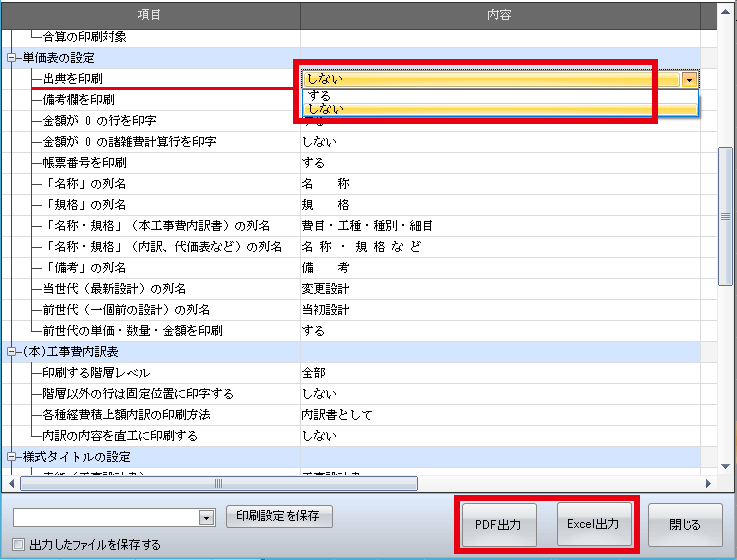Click the vertical scrollbar thumb
The height and width of the screenshot is (560, 737).
725,218
